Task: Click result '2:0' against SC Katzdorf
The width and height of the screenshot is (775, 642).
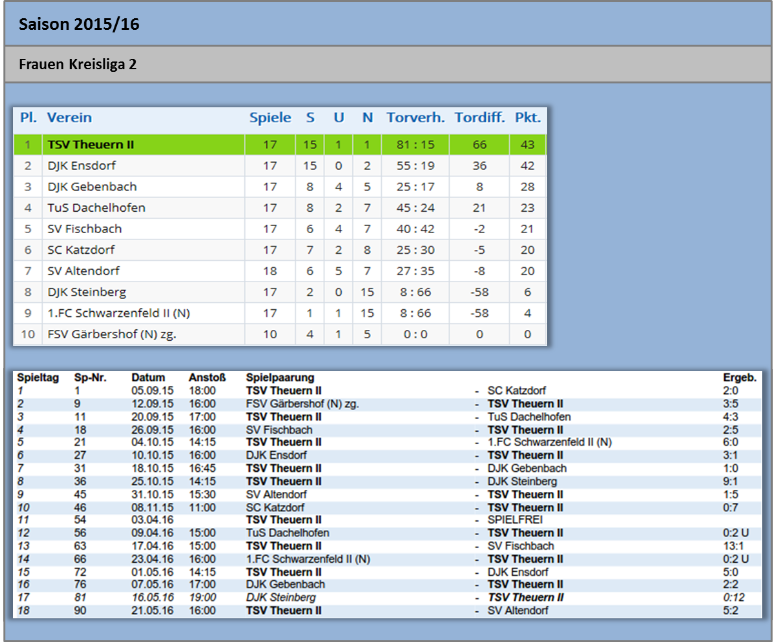Action: 731,391
